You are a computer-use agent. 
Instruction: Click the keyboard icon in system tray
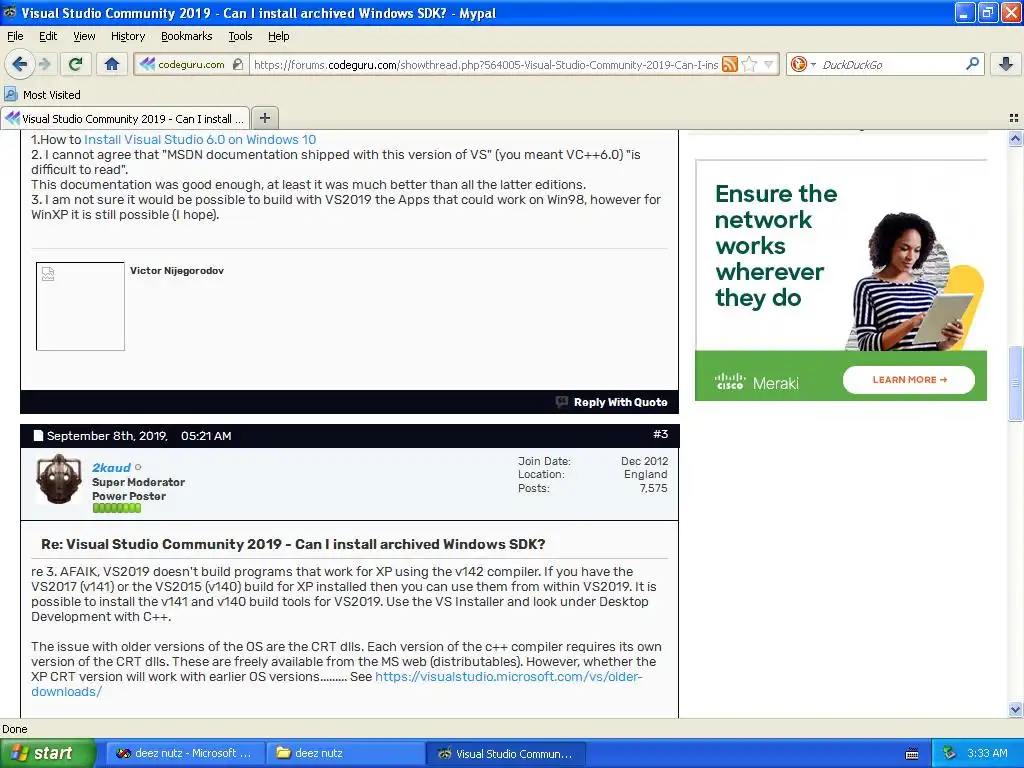click(x=912, y=754)
